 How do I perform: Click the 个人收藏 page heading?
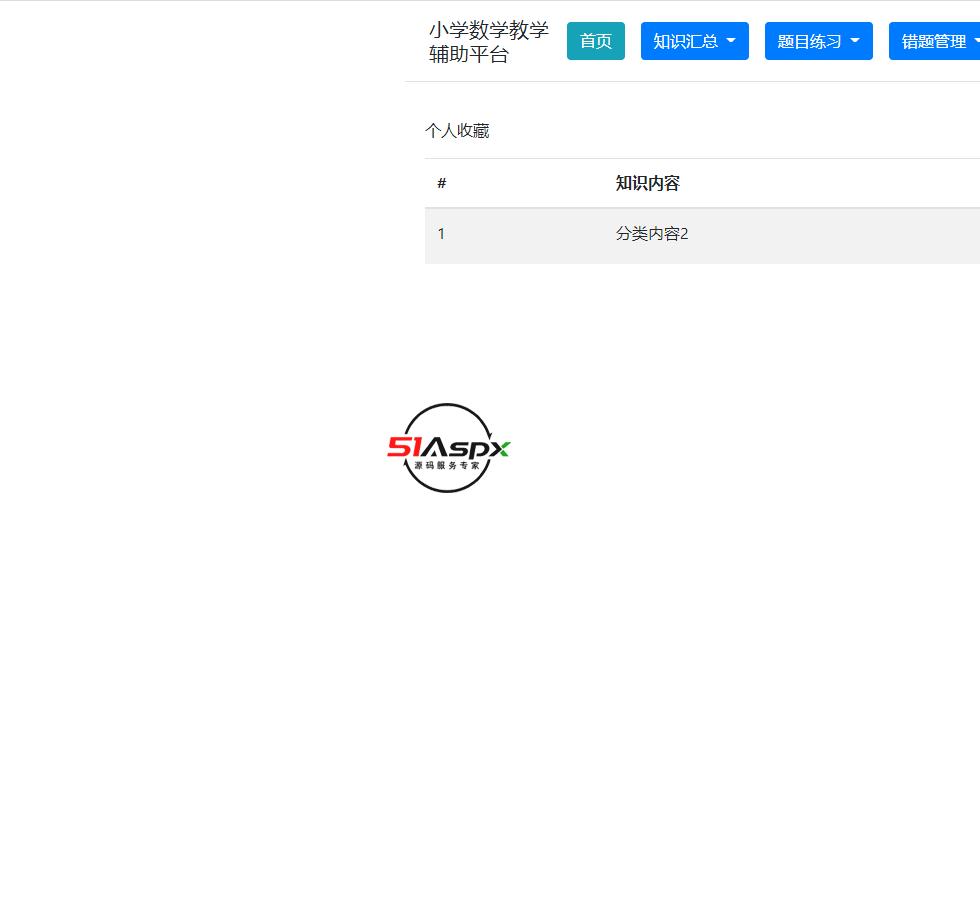pyautogui.click(x=457, y=130)
